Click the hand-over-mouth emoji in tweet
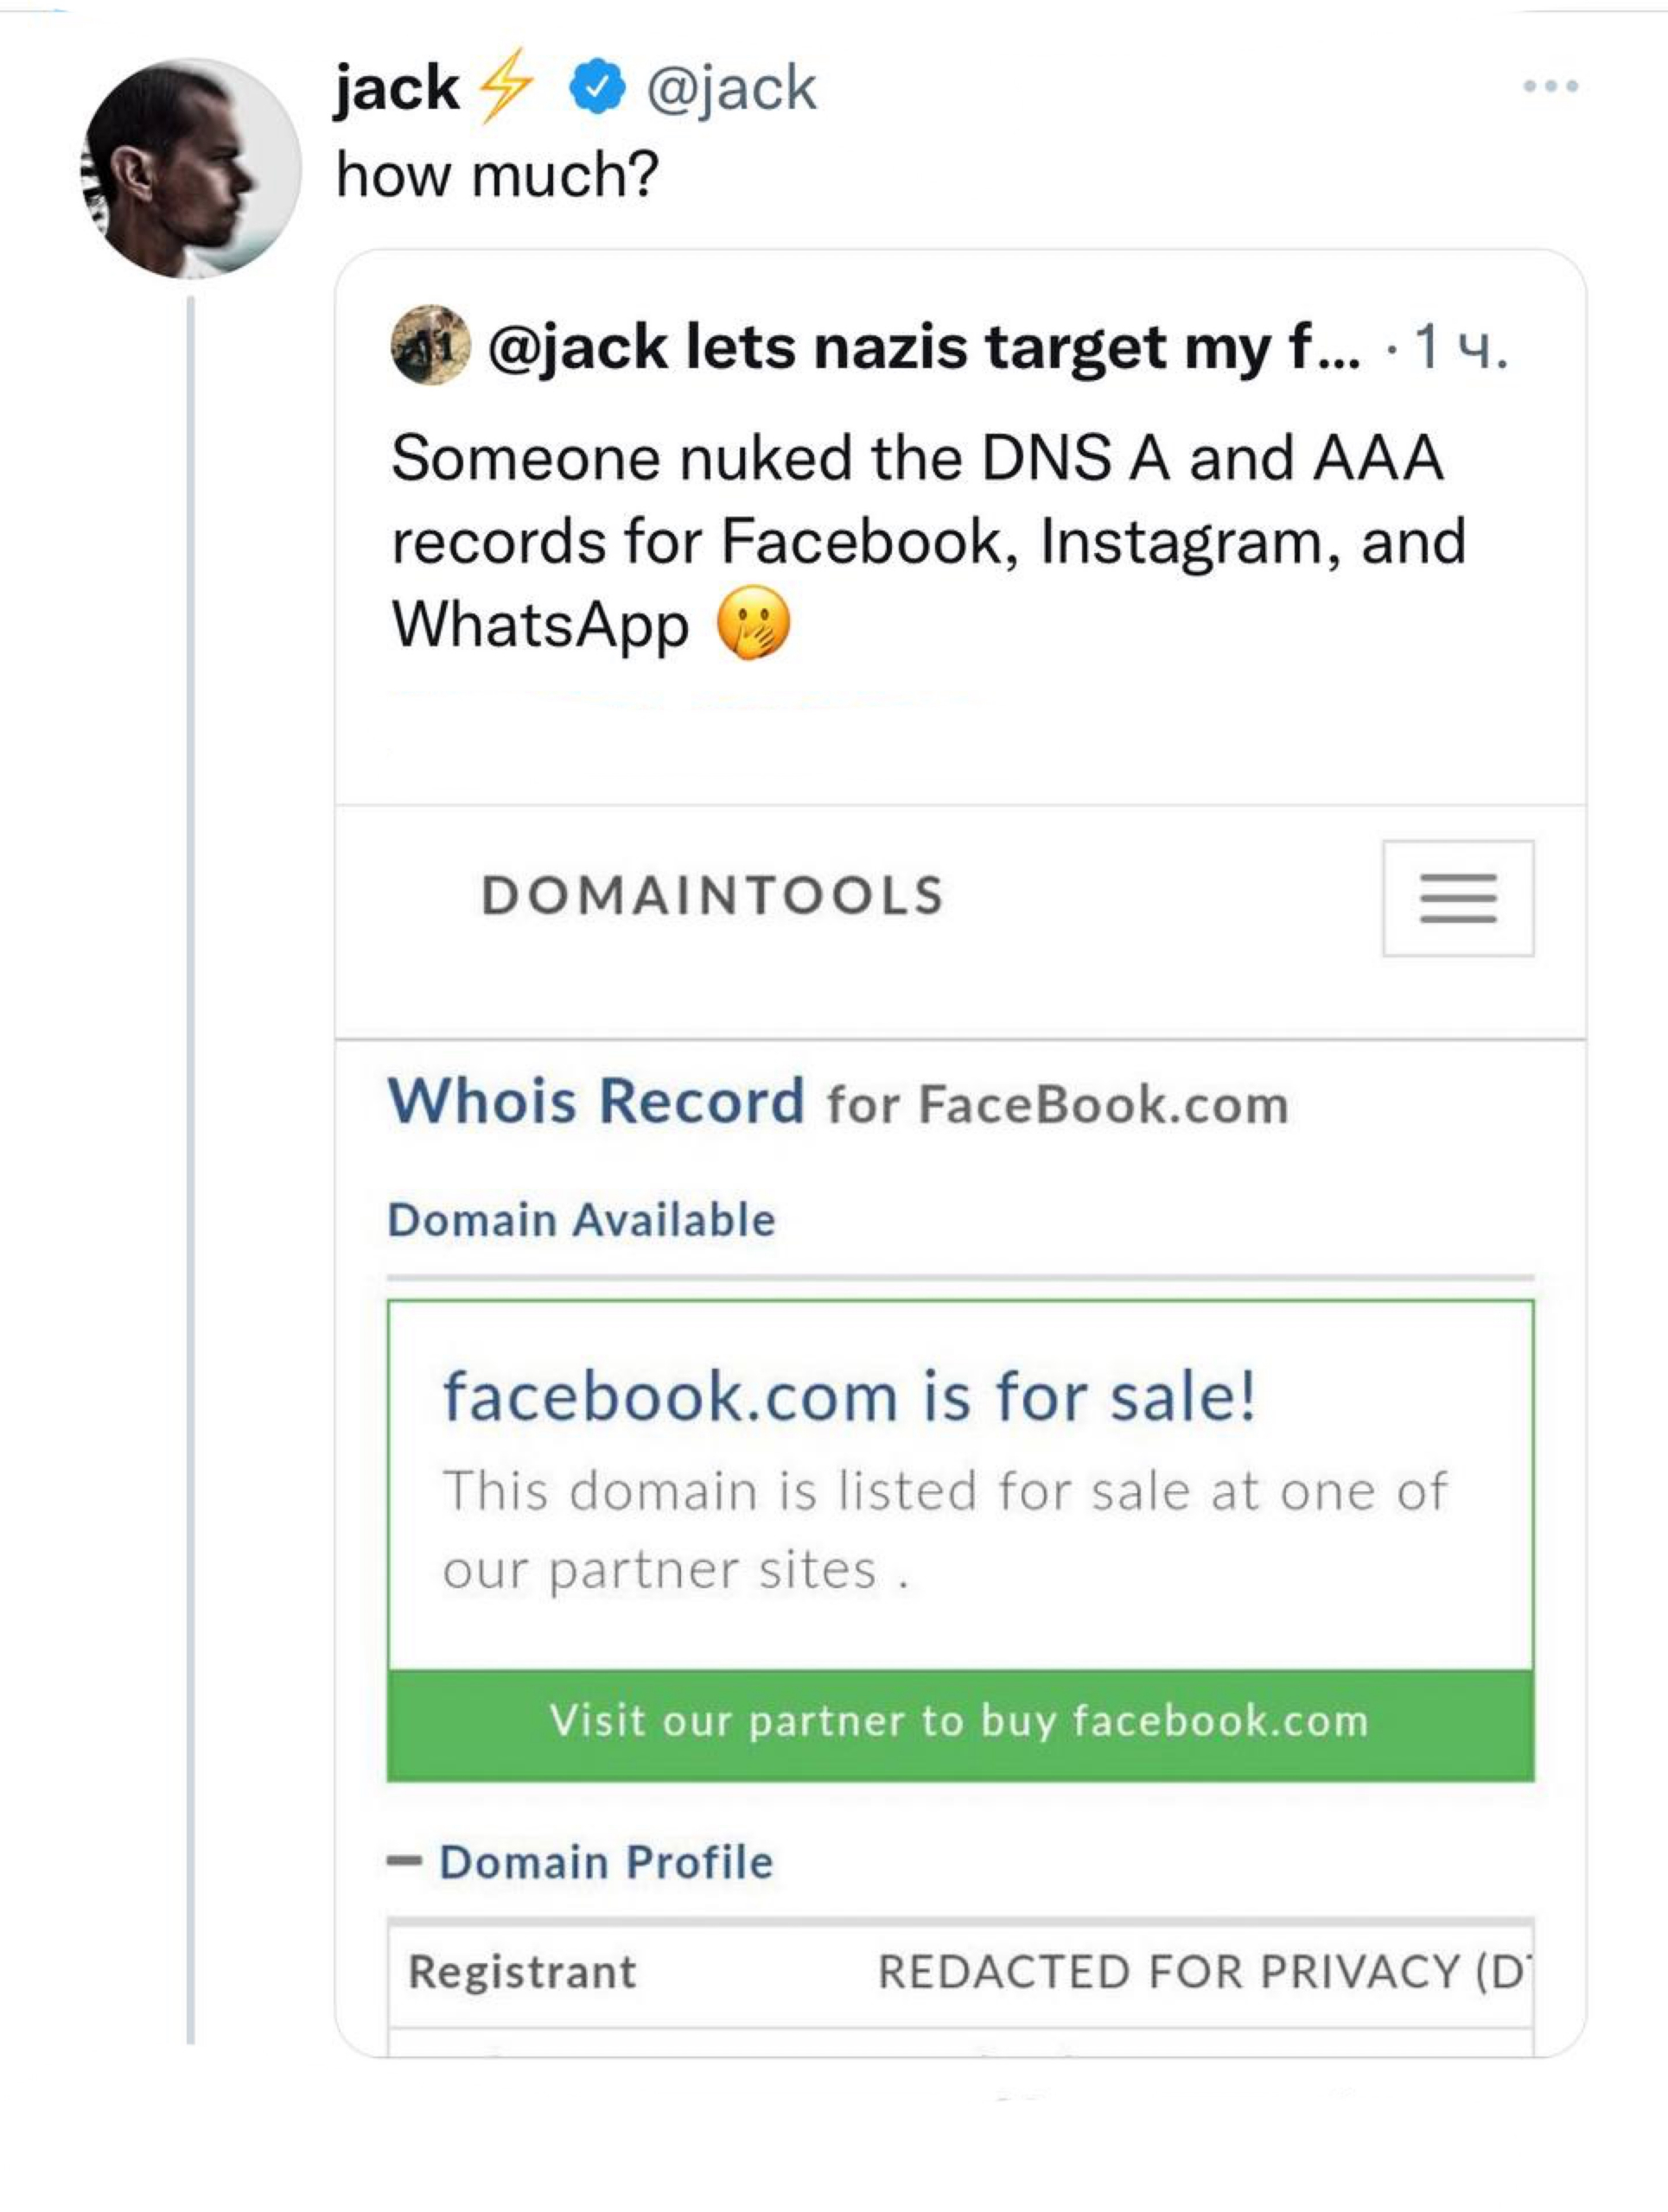This screenshot has height=2212, width=1668. 753,624
